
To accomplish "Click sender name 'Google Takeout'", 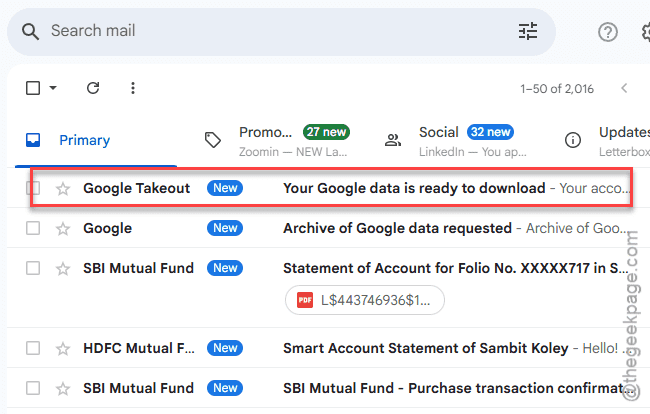I will click(x=136, y=188).
